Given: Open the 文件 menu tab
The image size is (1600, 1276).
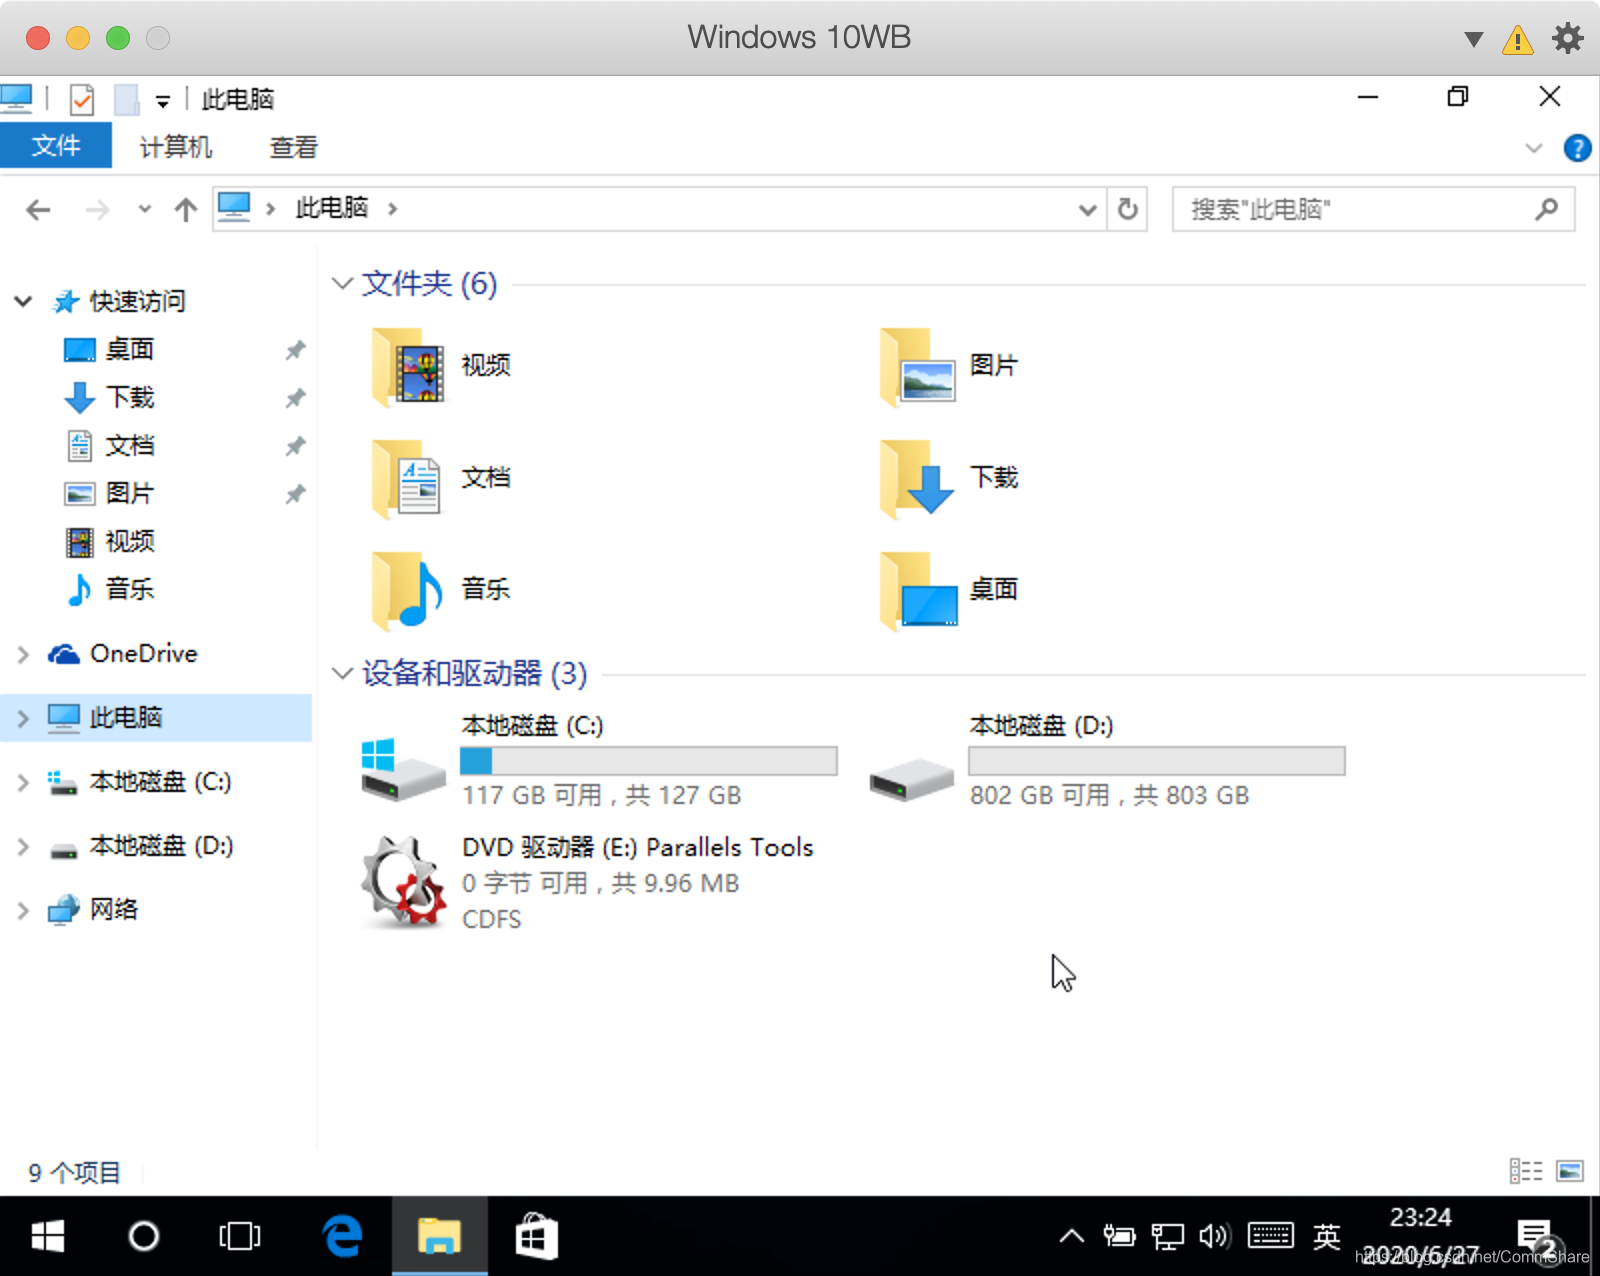Looking at the screenshot, I should point(56,146).
